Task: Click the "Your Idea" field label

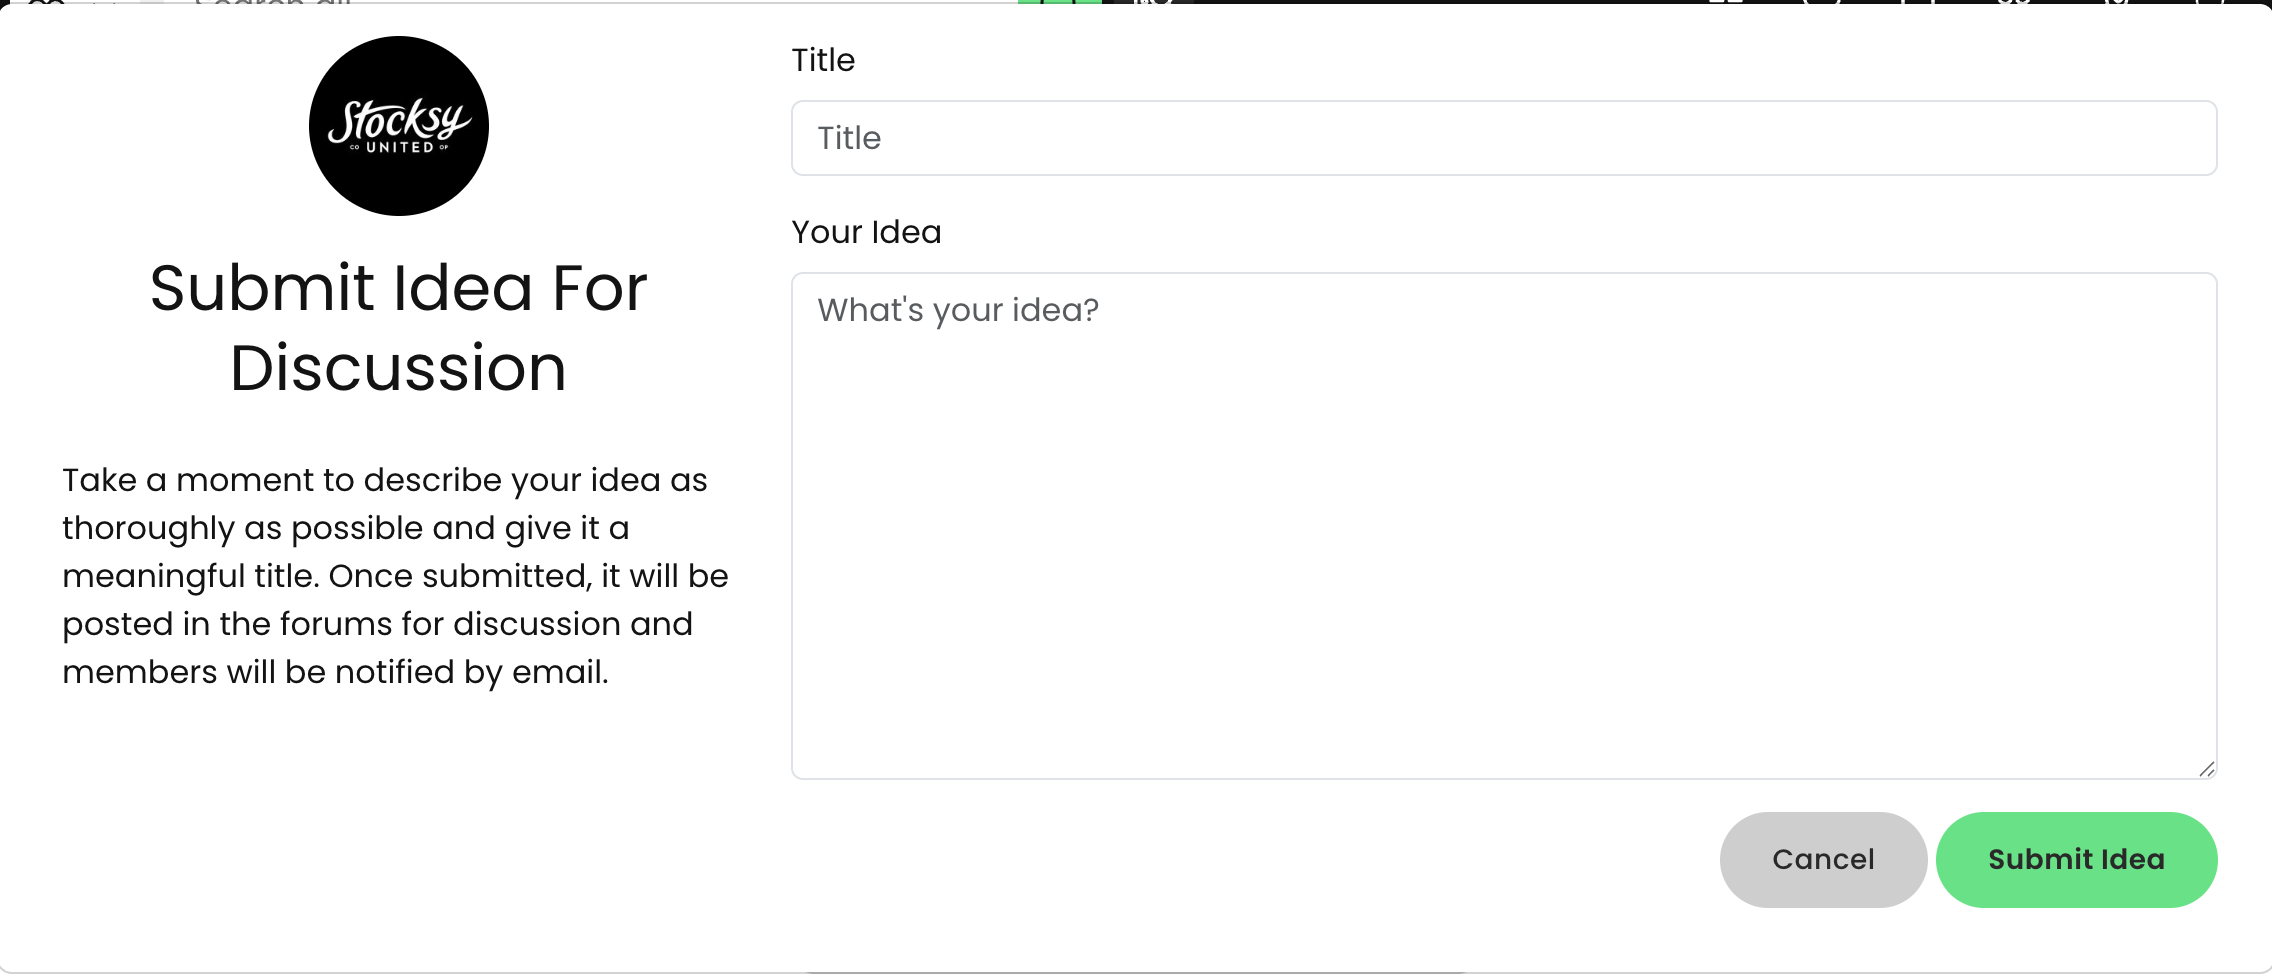Action: click(x=866, y=232)
